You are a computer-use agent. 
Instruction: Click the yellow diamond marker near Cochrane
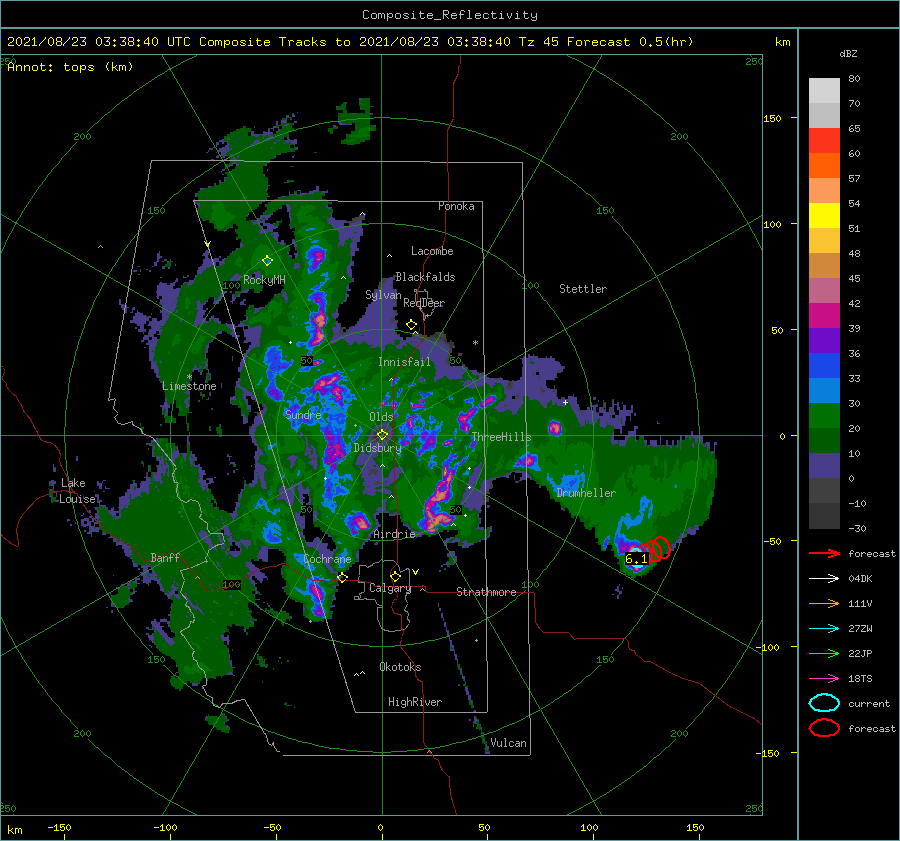[342, 577]
